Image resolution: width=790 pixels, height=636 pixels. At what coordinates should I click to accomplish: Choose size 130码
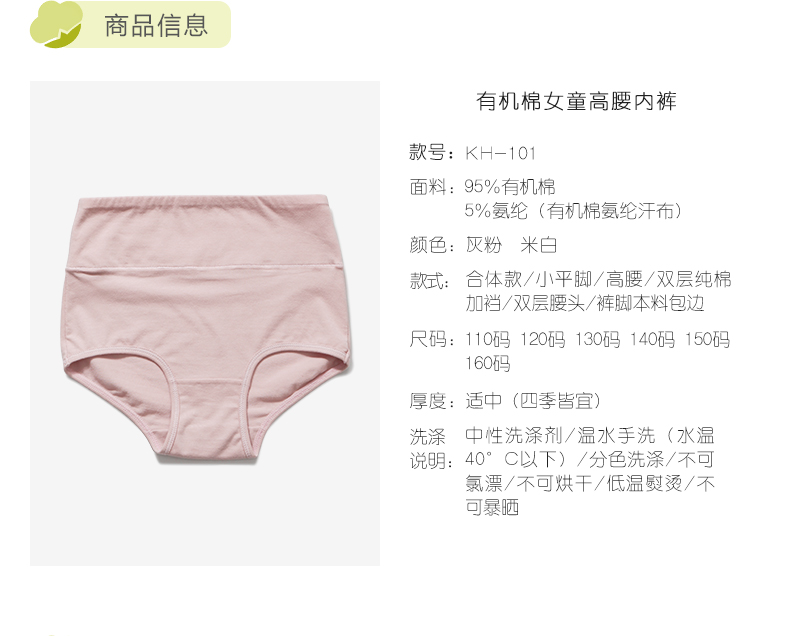(597, 339)
